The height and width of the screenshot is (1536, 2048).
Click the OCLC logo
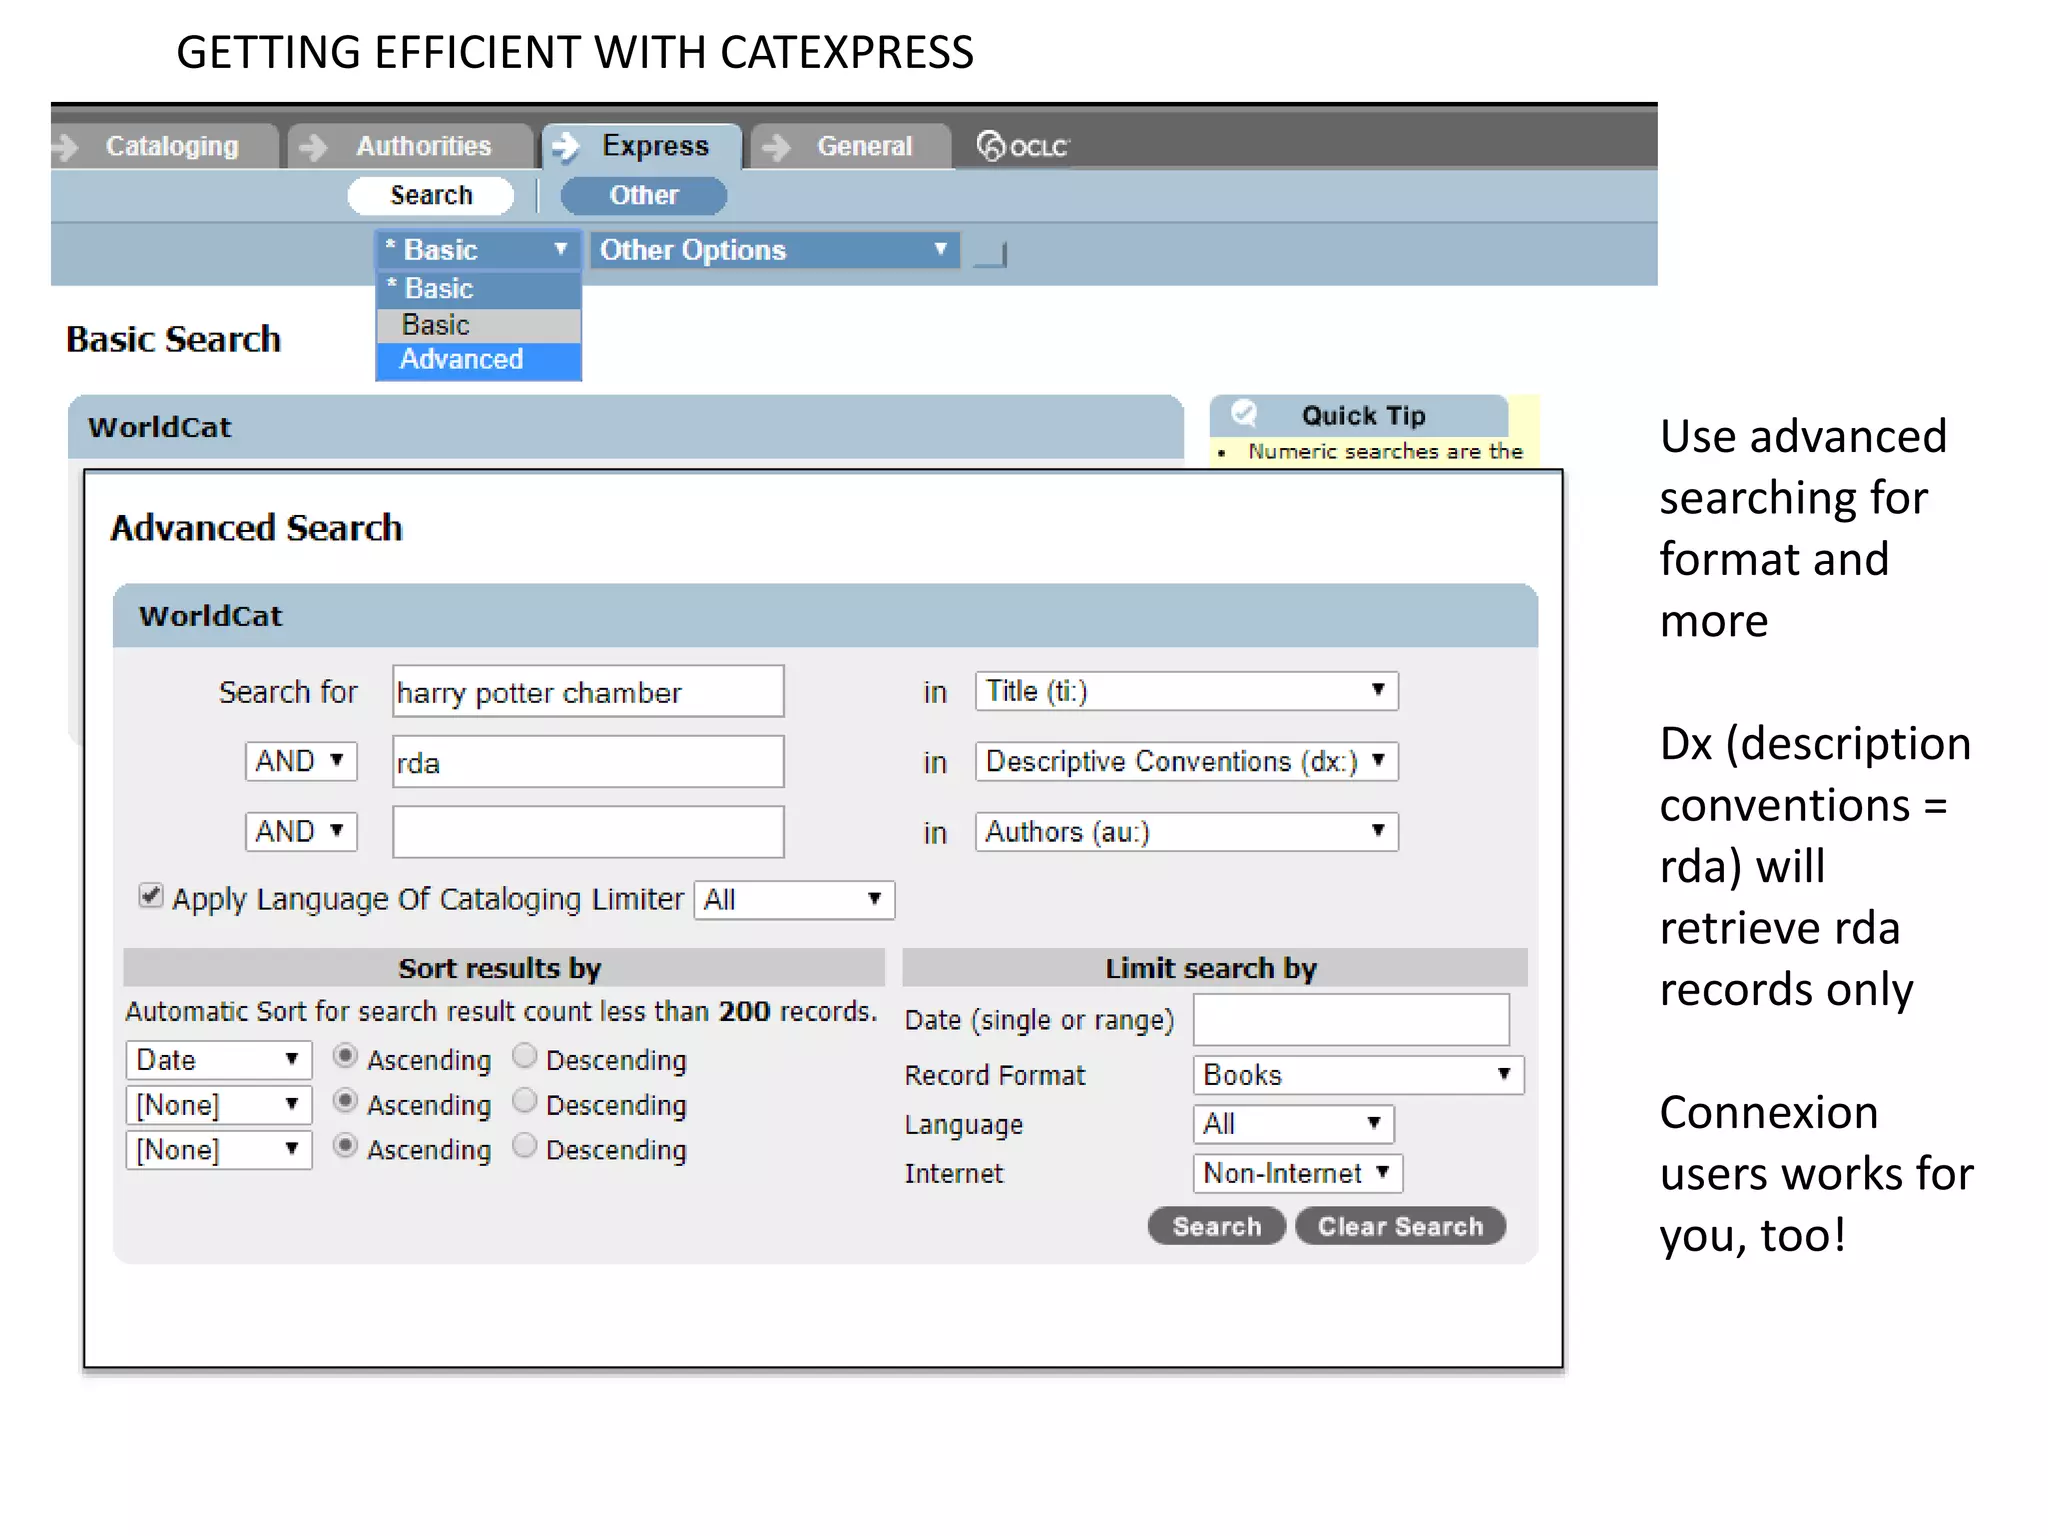(x=1022, y=146)
